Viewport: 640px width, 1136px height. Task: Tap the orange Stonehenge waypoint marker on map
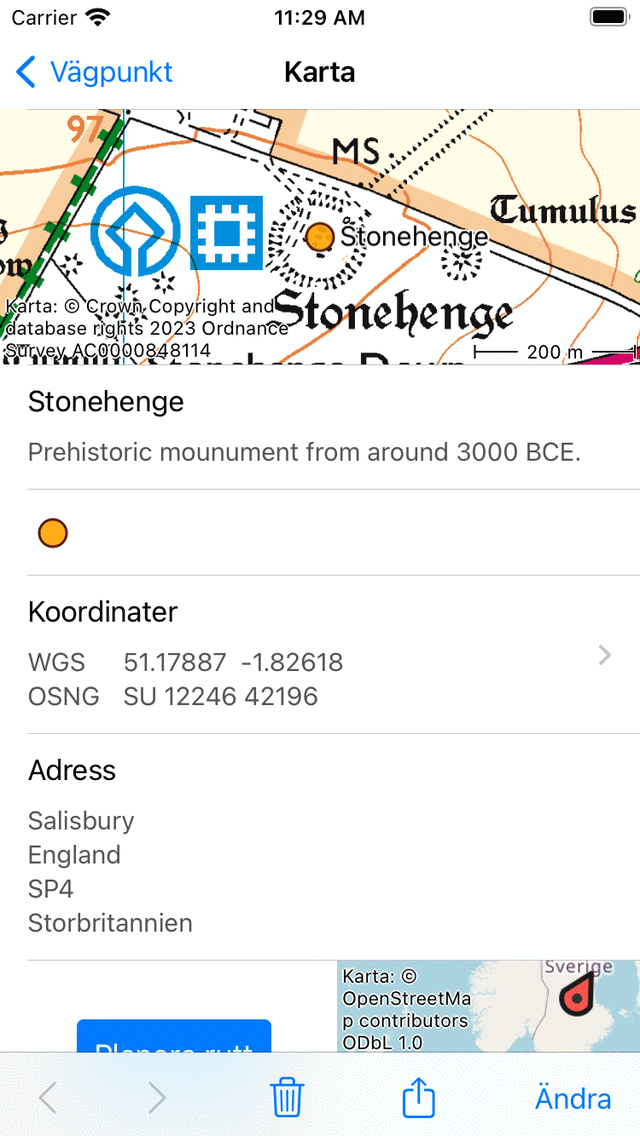[319, 237]
